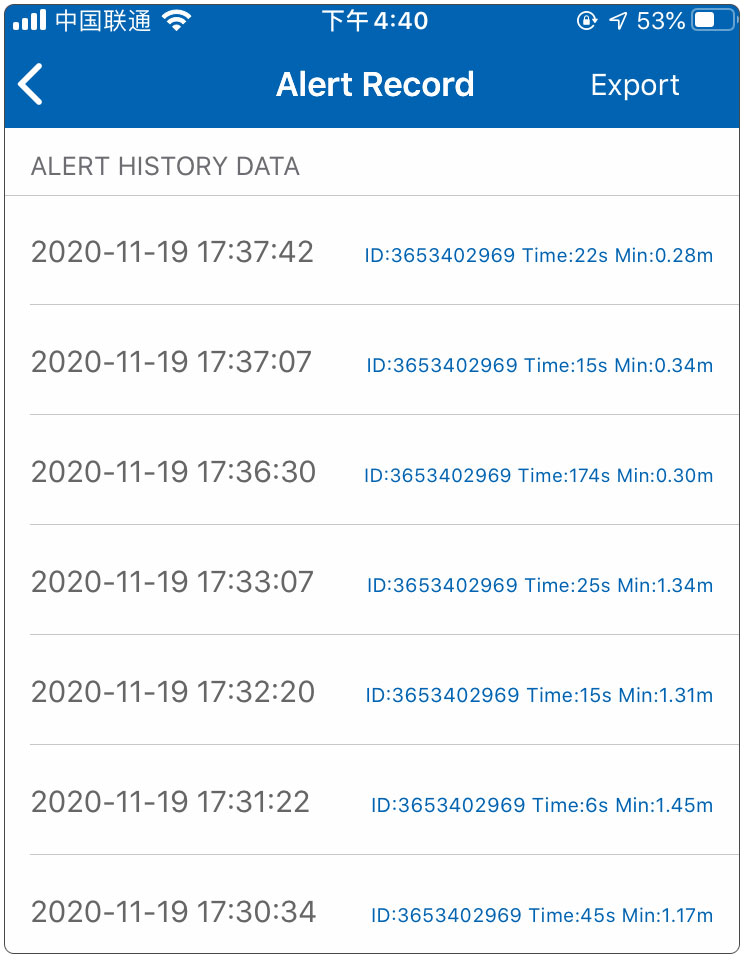Open the 17:37:42 alert record
Viewport: 750px width, 968px height.
372,251
